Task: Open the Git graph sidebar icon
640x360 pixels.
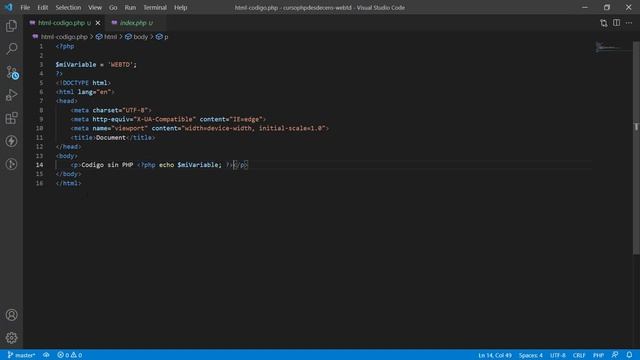Action: [x=11, y=164]
